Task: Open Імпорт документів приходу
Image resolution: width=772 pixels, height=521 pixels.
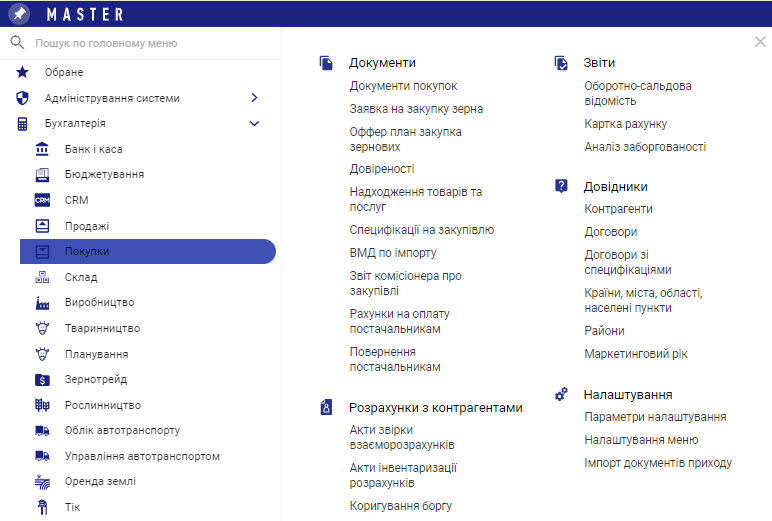Action: tap(658, 463)
